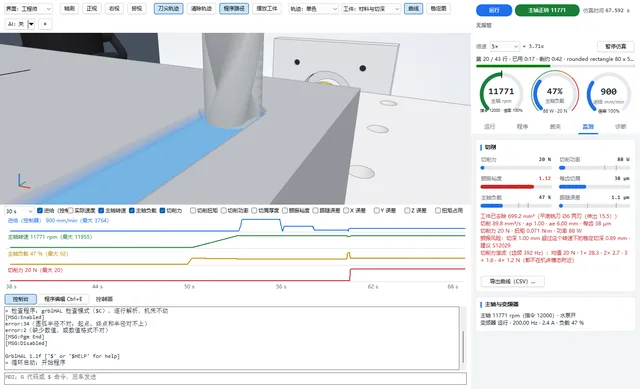This screenshot has width=640, height=389.
Task: Click the 无报警 no-alarm status text
Action: 484,25
